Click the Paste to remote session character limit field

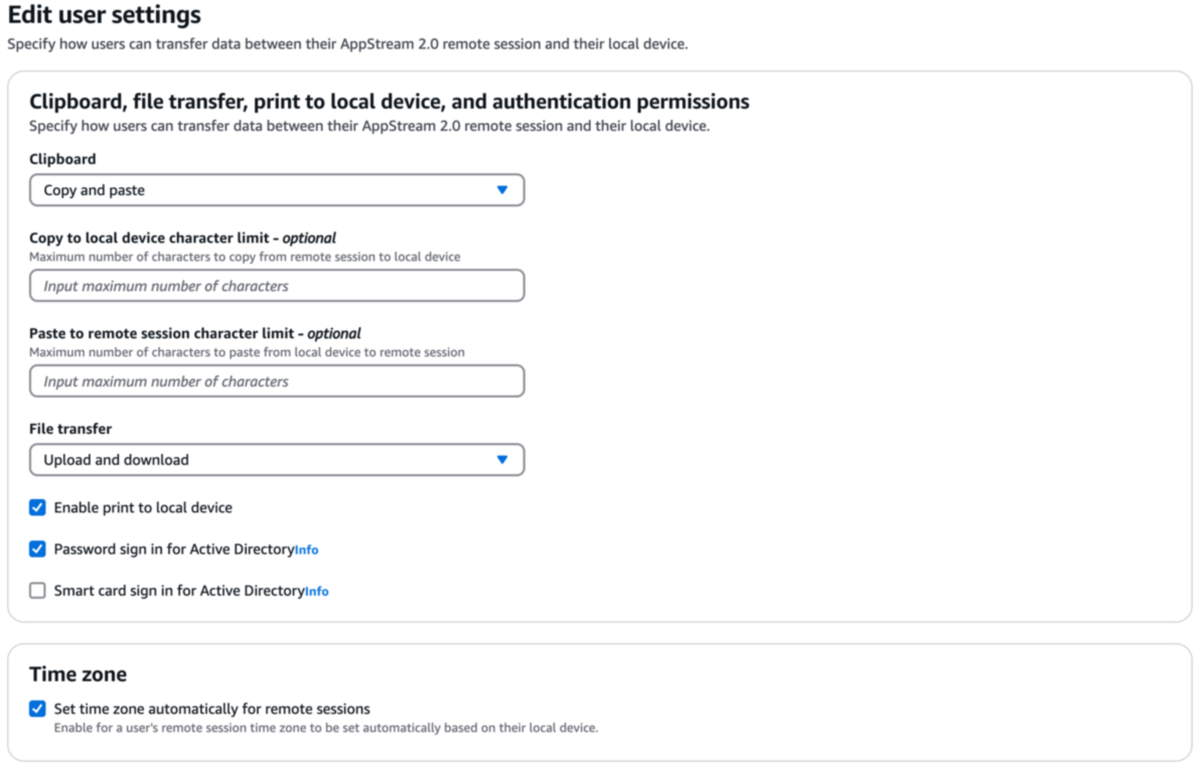[x=277, y=381]
